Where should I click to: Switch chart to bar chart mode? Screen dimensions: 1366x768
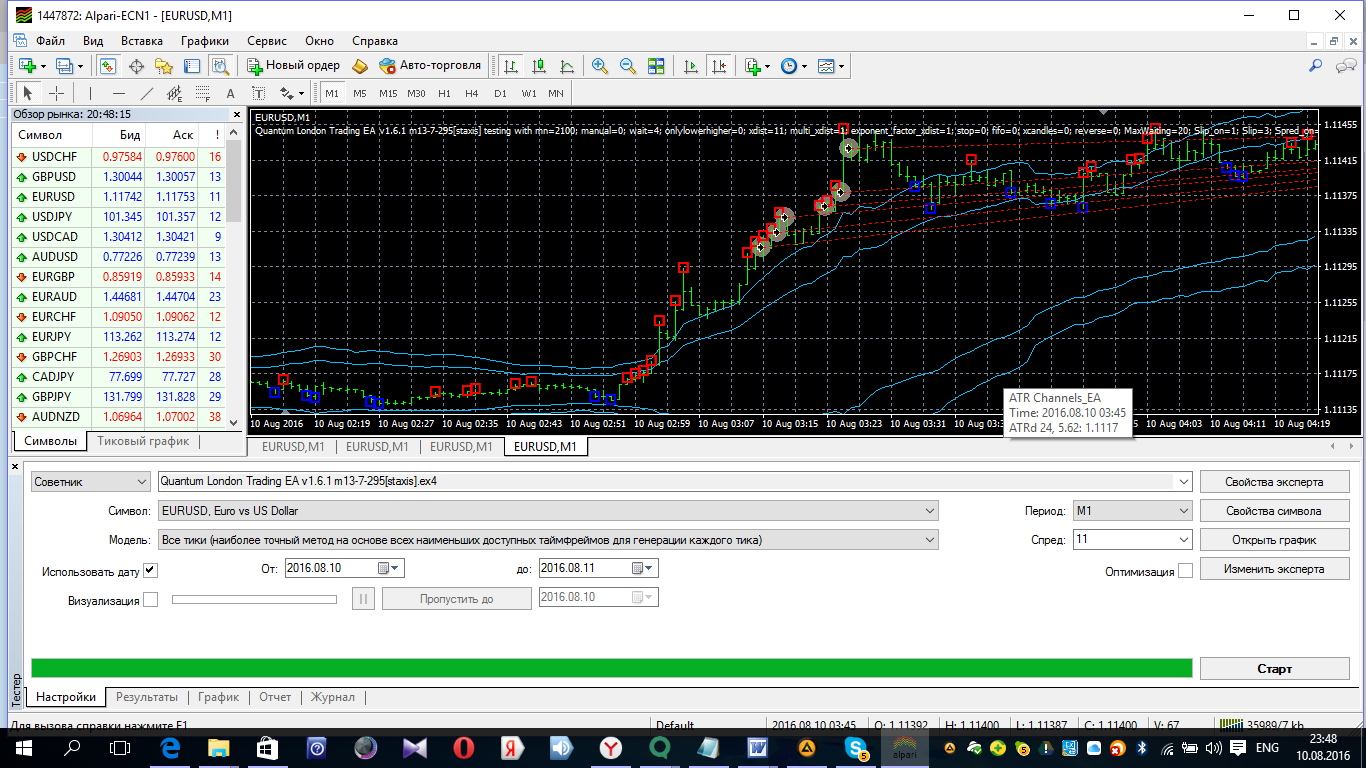[511, 65]
